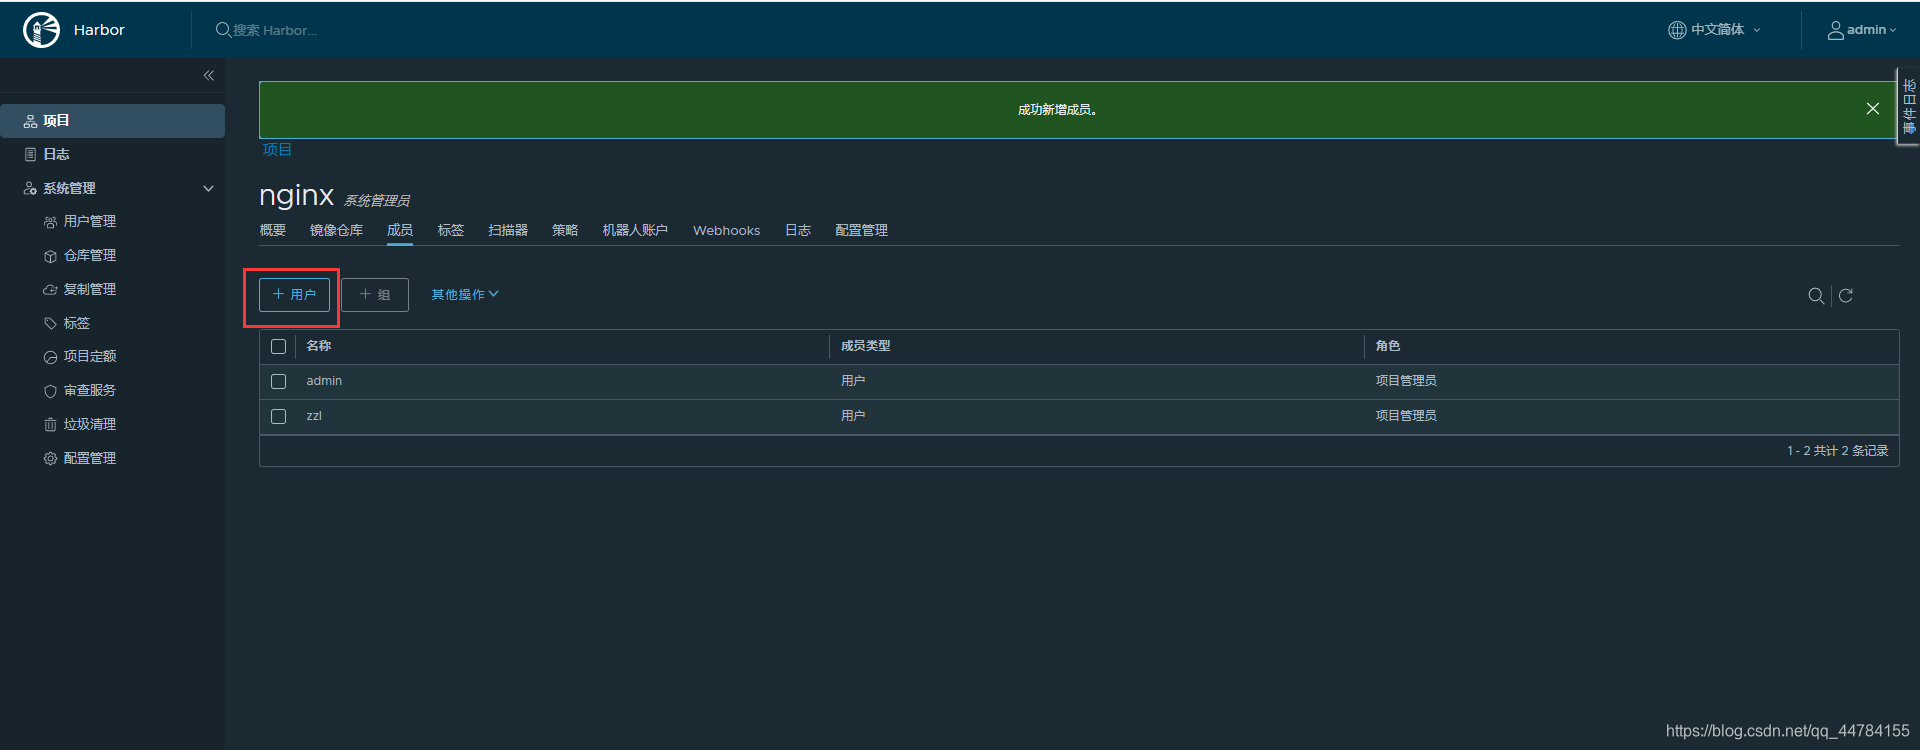Click the 仓库管理 registry cube icon
Screen dimensions: 1920x750
(50, 256)
